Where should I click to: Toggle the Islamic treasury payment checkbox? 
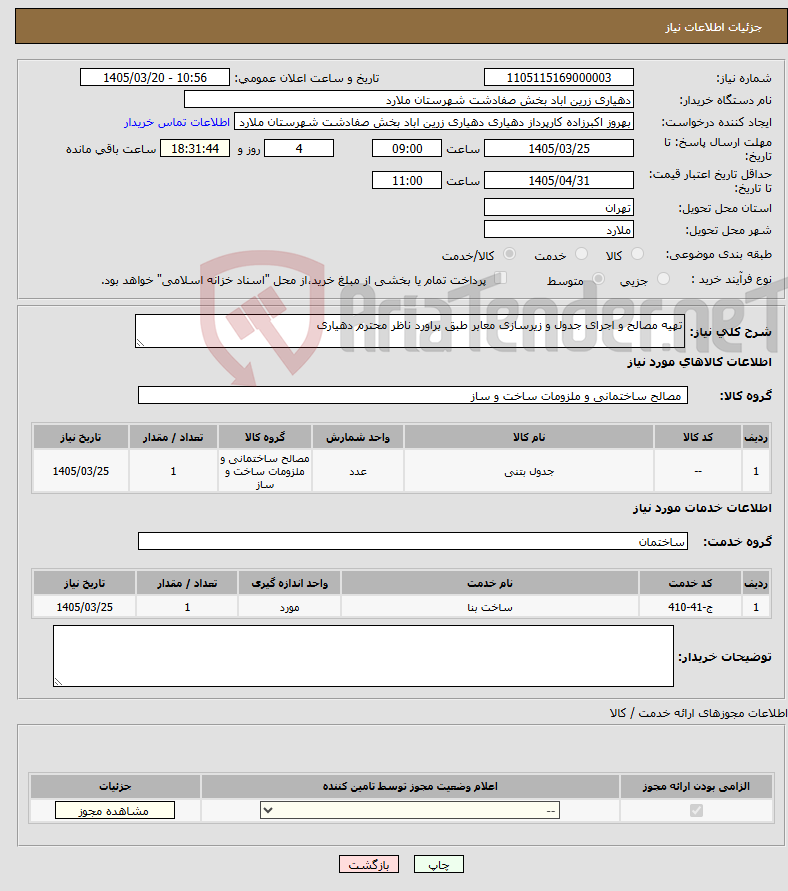(501, 278)
